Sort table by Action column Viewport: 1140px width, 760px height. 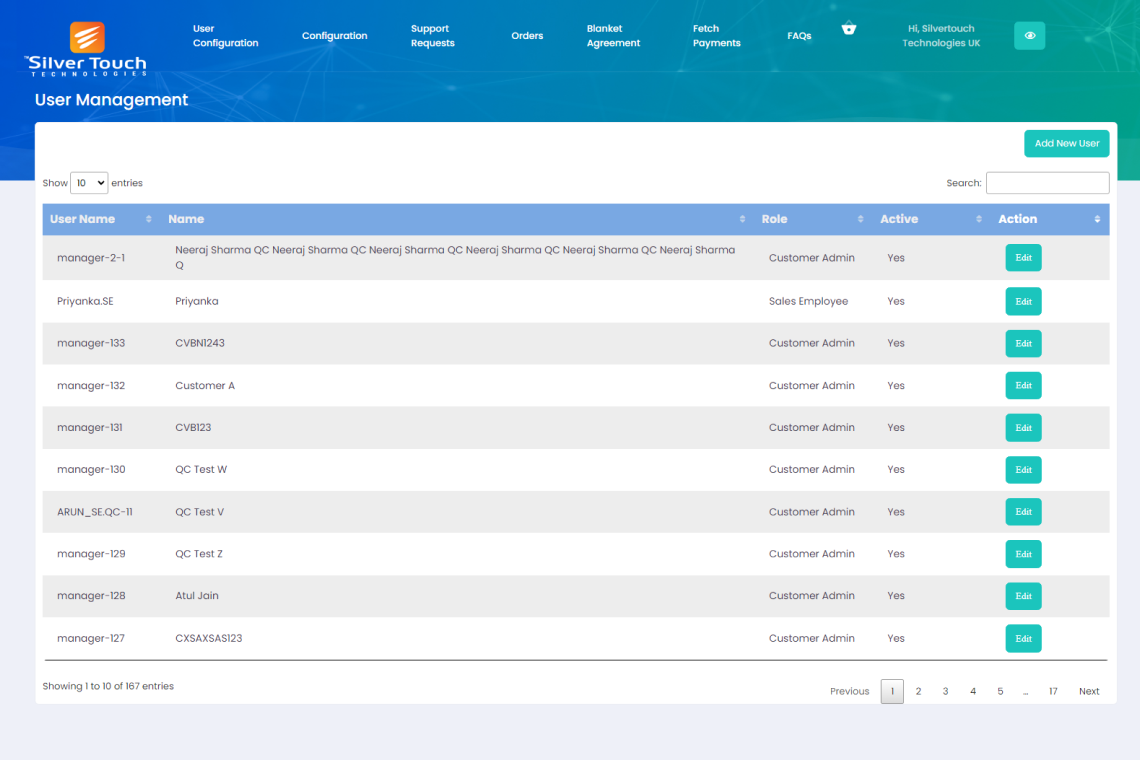point(1050,219)
